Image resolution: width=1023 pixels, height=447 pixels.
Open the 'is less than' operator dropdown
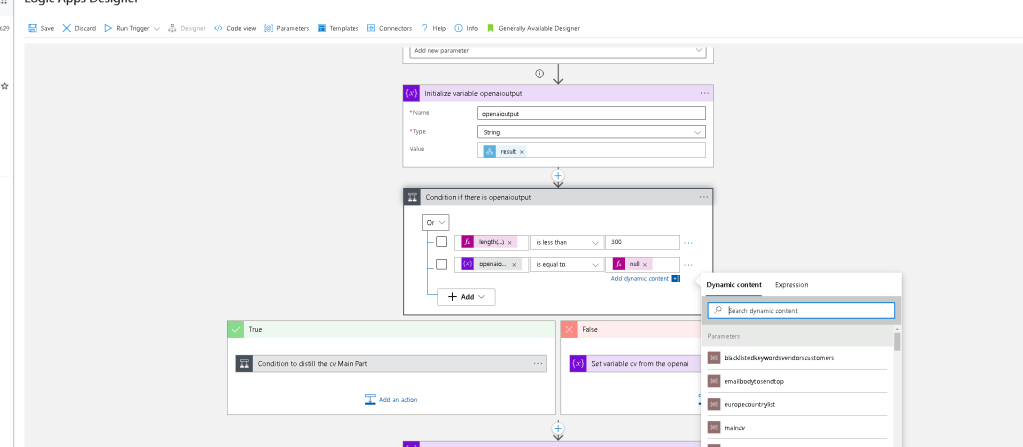(567, 243)
